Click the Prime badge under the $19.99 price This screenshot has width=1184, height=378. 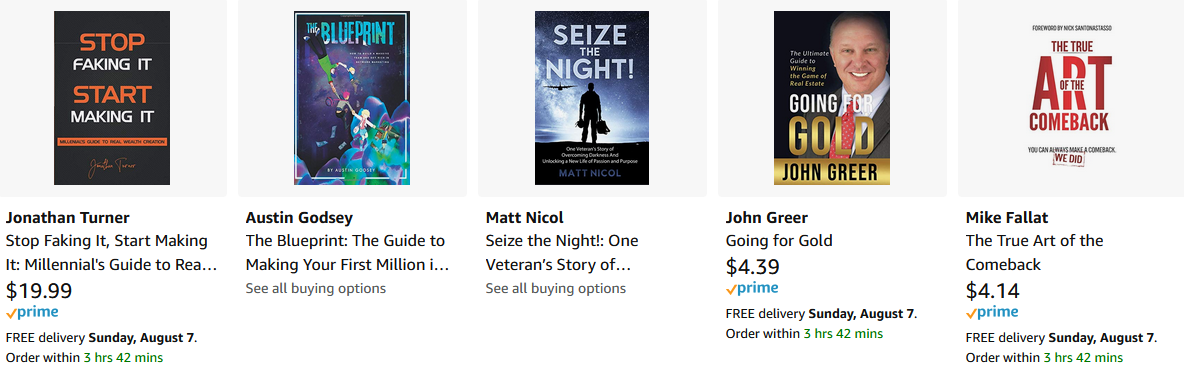(x=32, y=312)
